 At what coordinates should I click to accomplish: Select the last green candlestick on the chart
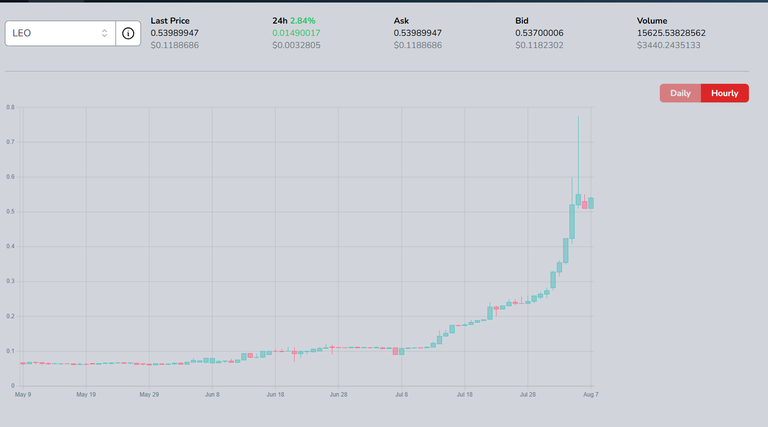point(591,203)
